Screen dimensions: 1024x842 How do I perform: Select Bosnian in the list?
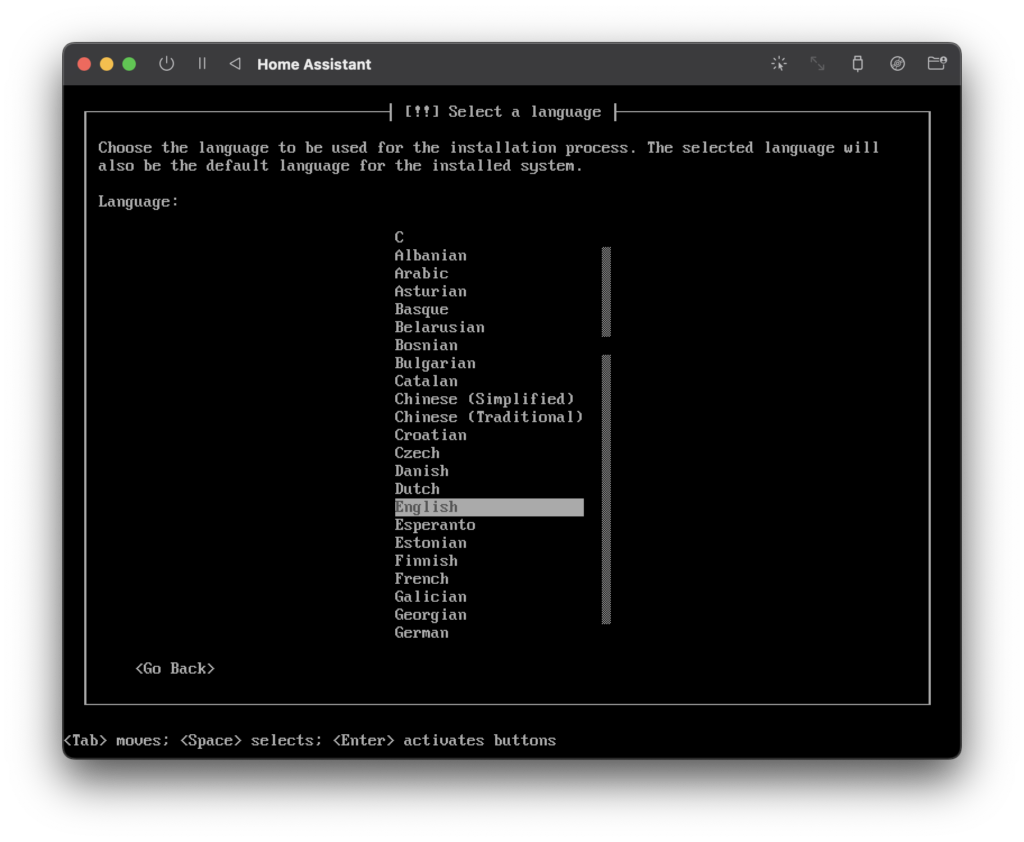coord(426,345)
